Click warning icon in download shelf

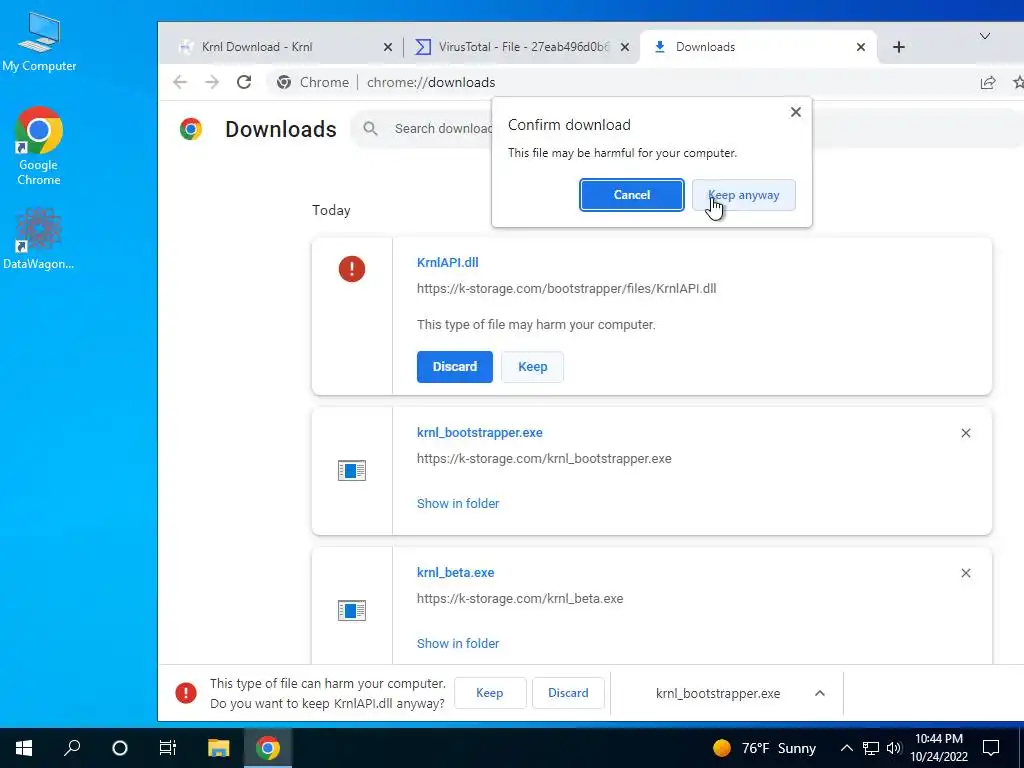click(x=185, y=693)
